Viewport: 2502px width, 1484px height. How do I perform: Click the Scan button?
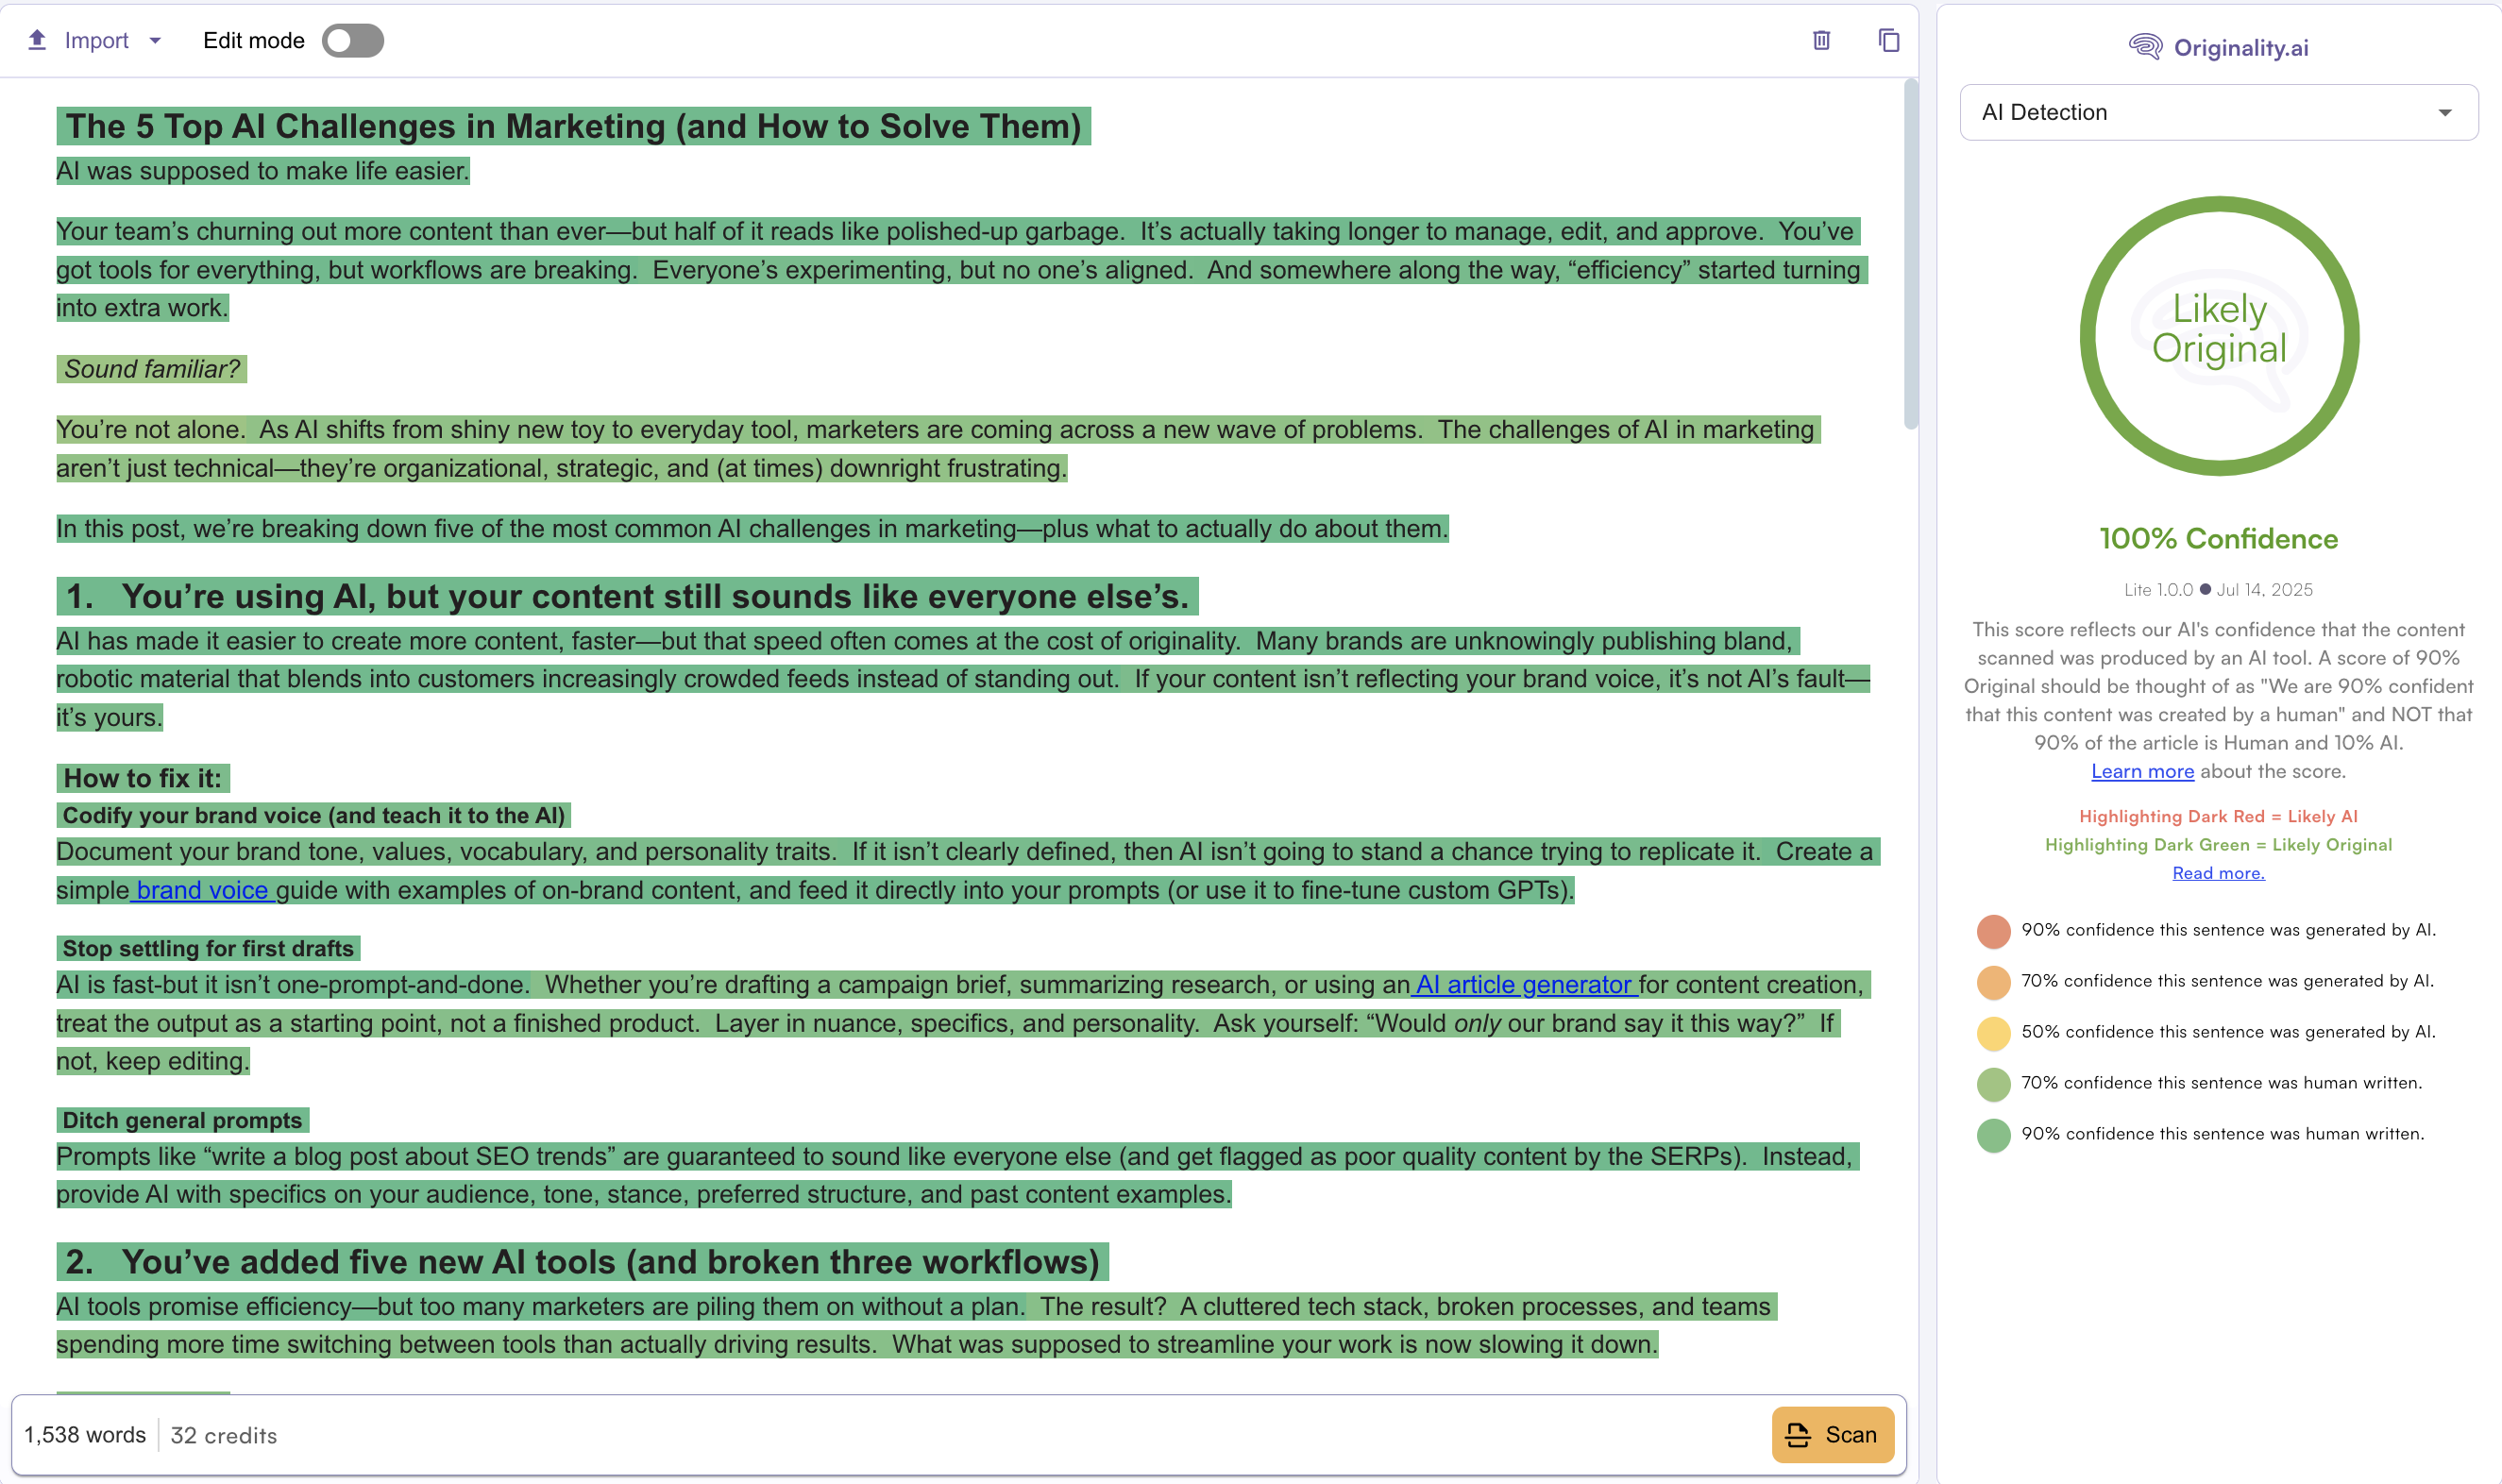click(1832, 1435)
